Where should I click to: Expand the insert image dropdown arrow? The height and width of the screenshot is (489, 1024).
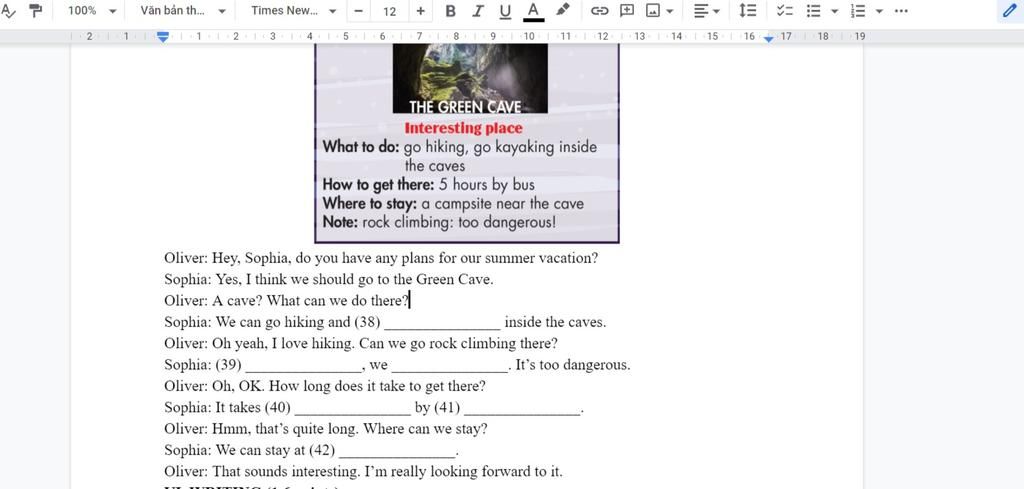pyautogui.click(x=669, y=11)
